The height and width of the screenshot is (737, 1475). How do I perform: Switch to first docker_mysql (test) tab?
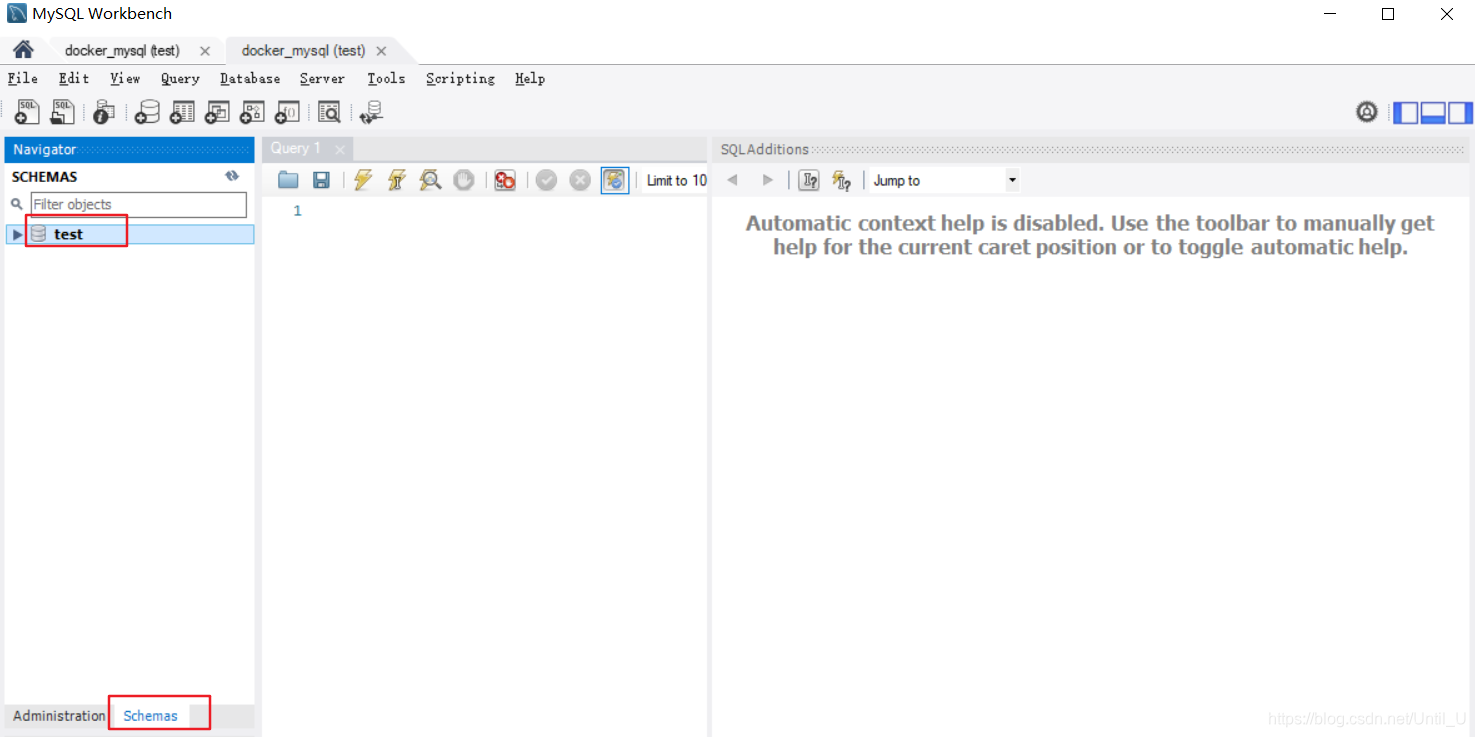pyautogui.click(x=122, y=51)
